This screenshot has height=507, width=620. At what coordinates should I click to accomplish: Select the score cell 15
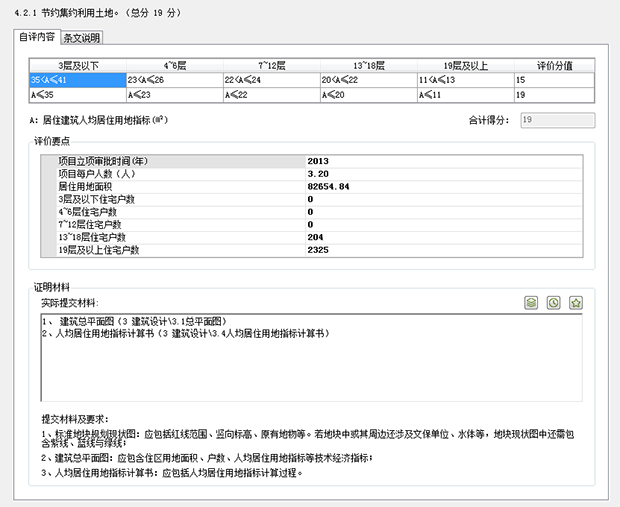[x=554, y=80]
